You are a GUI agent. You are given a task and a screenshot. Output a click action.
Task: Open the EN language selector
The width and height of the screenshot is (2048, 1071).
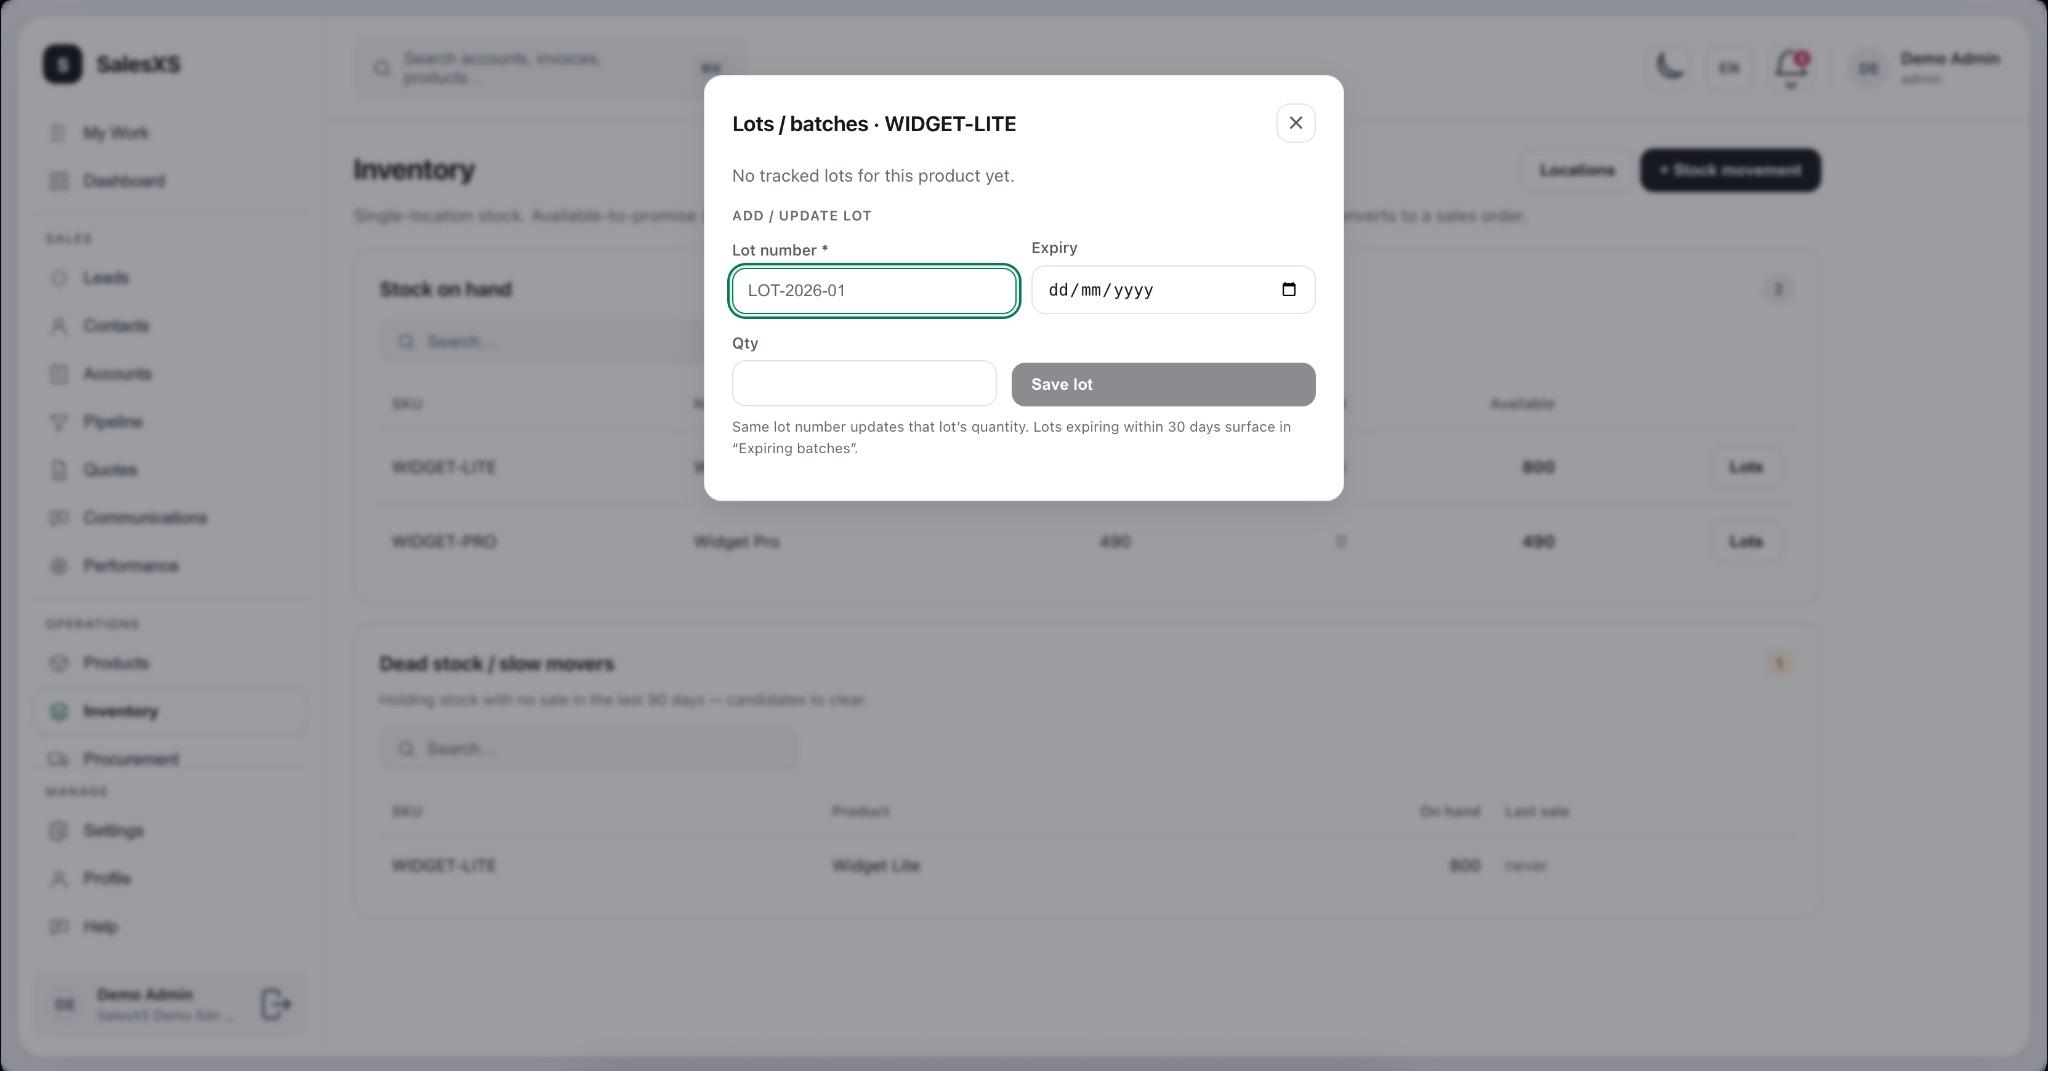pos(1728,68)
